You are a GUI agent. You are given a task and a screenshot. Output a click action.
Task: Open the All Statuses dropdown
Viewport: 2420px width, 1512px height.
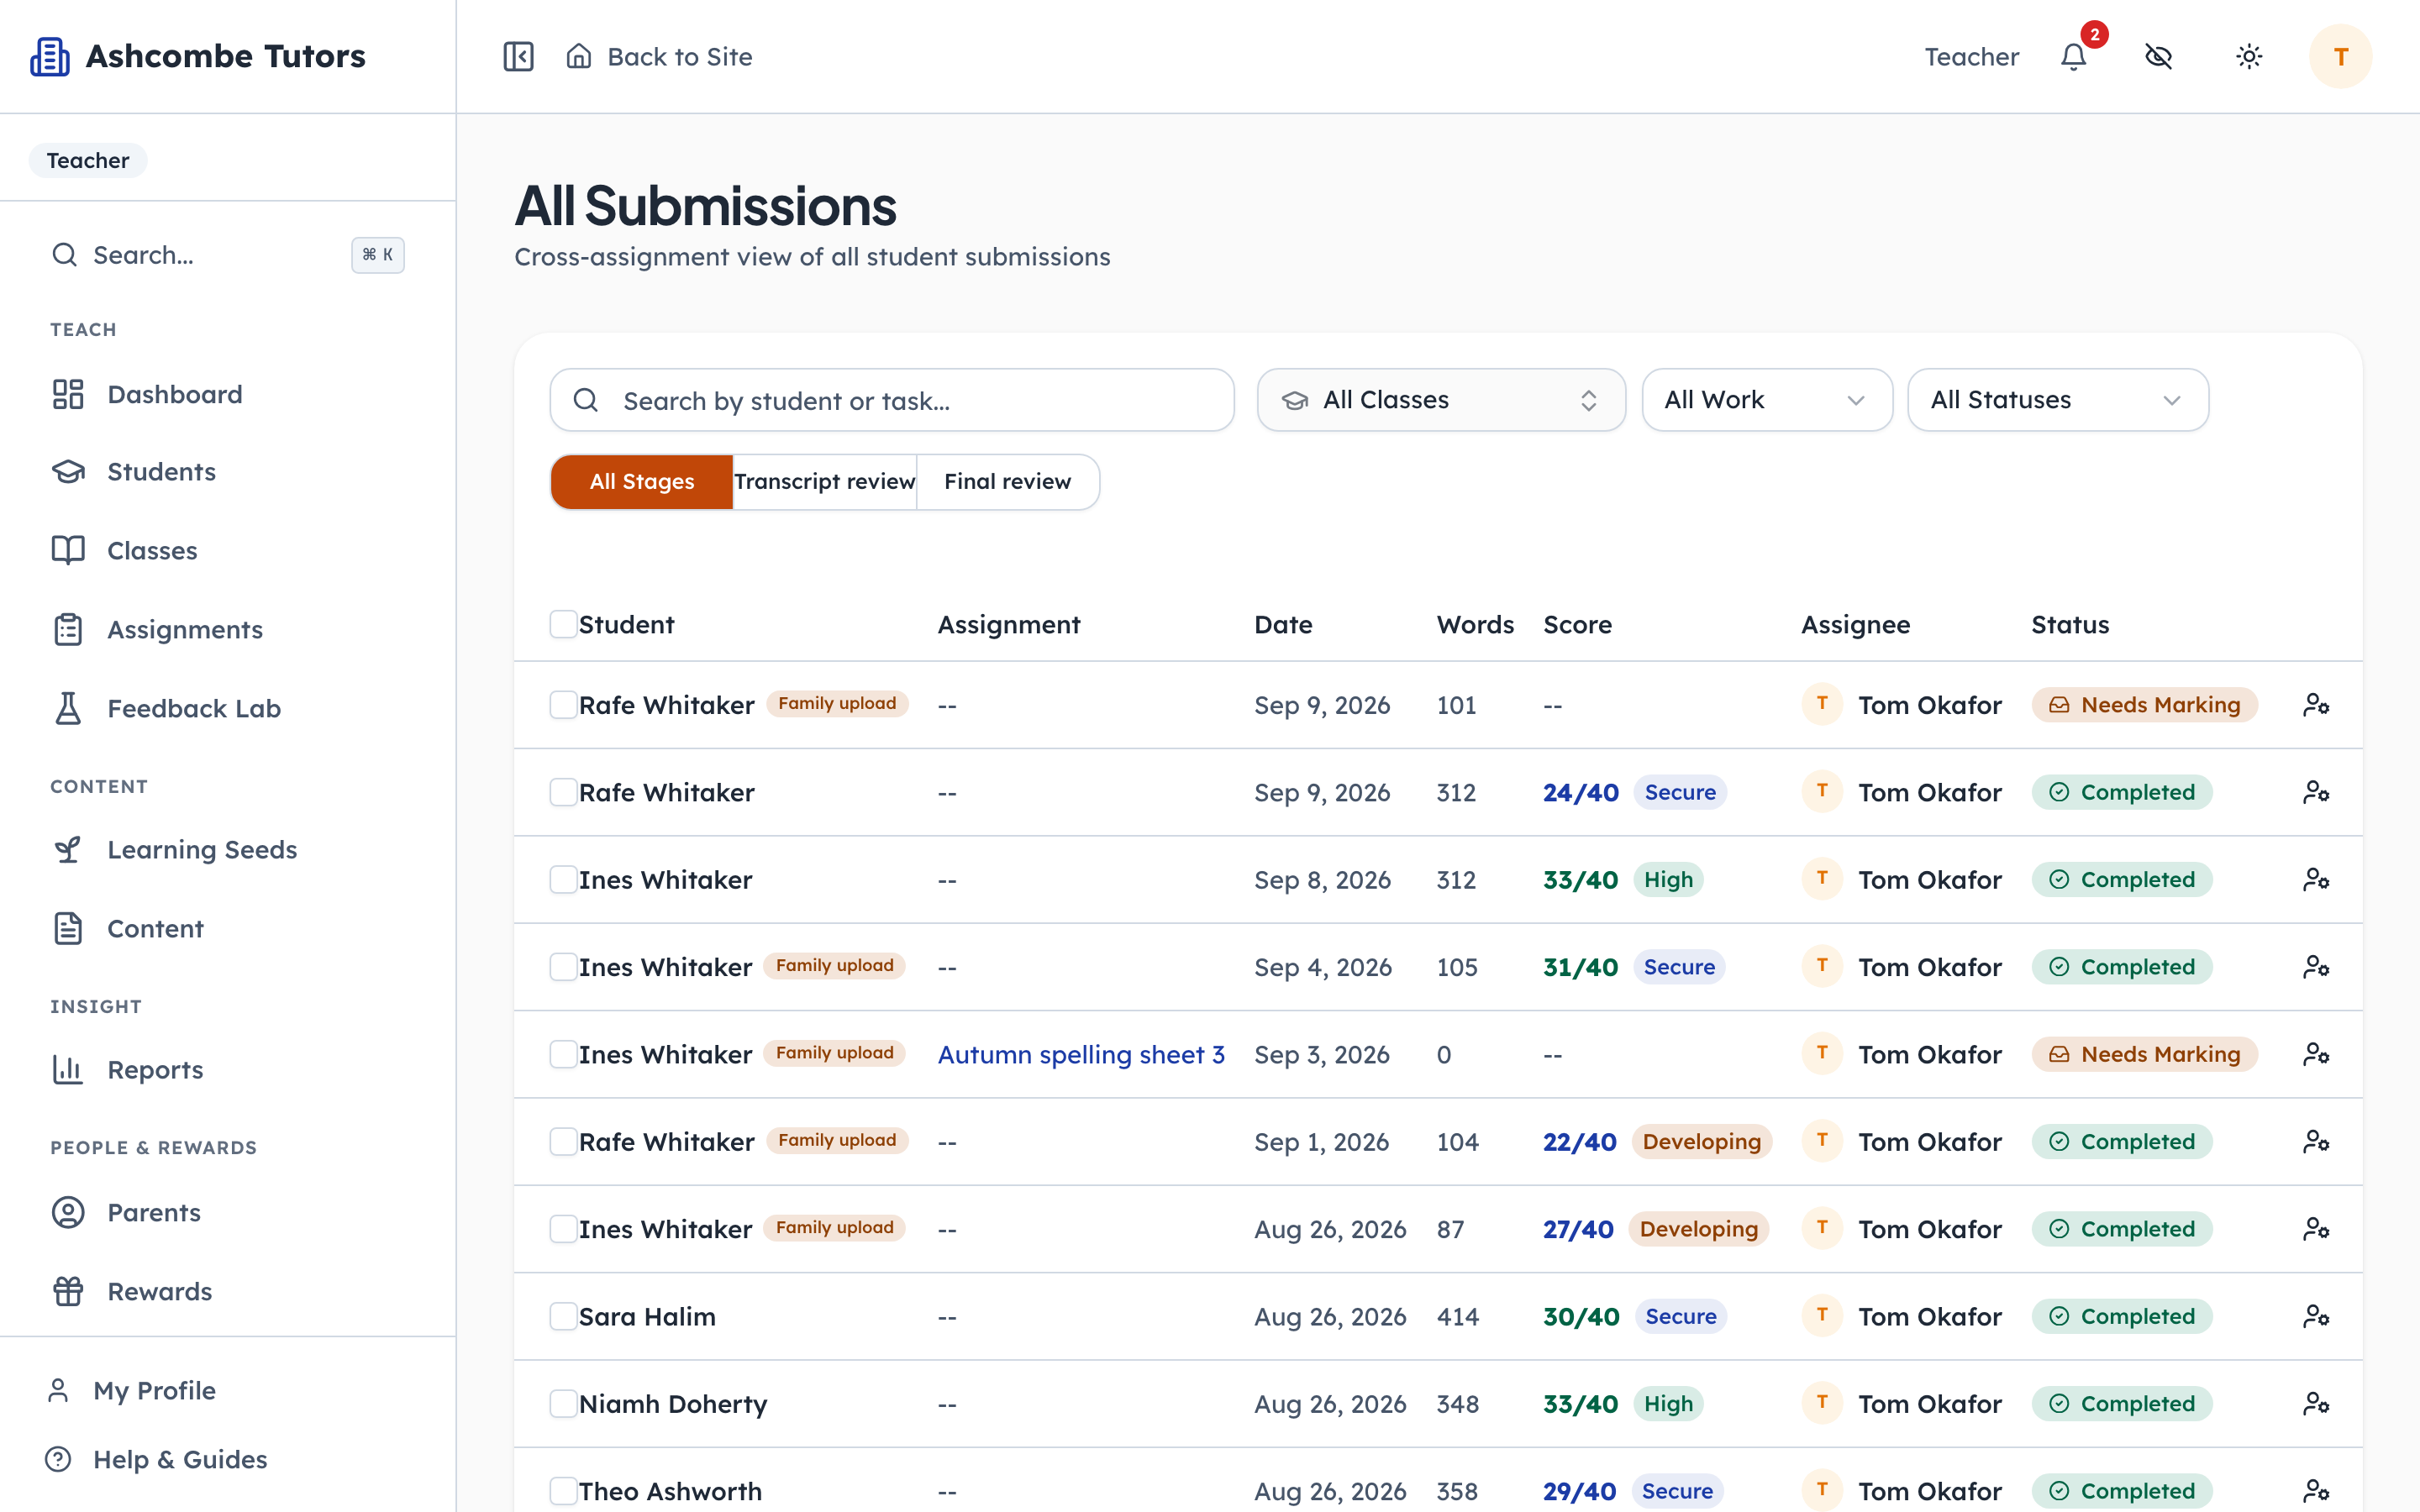point(2058,400)
